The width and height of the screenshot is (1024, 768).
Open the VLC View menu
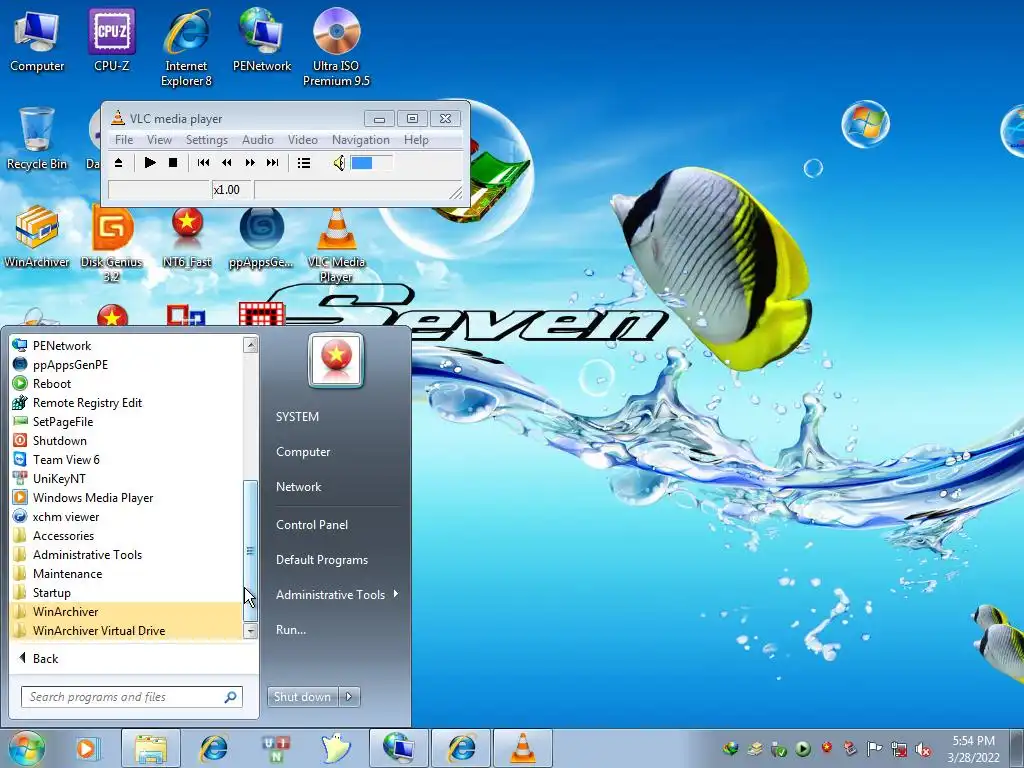point(159,140)
